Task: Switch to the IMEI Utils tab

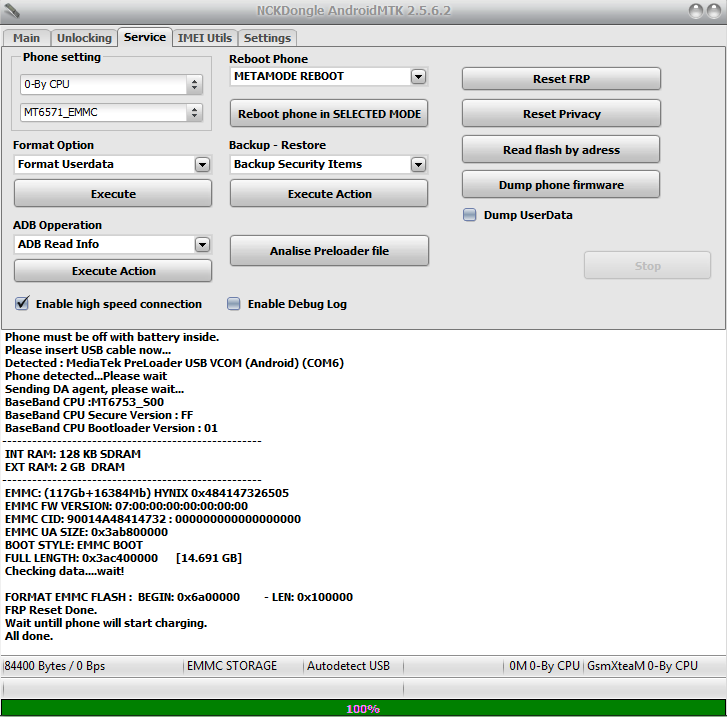Action: pos(204,38)
